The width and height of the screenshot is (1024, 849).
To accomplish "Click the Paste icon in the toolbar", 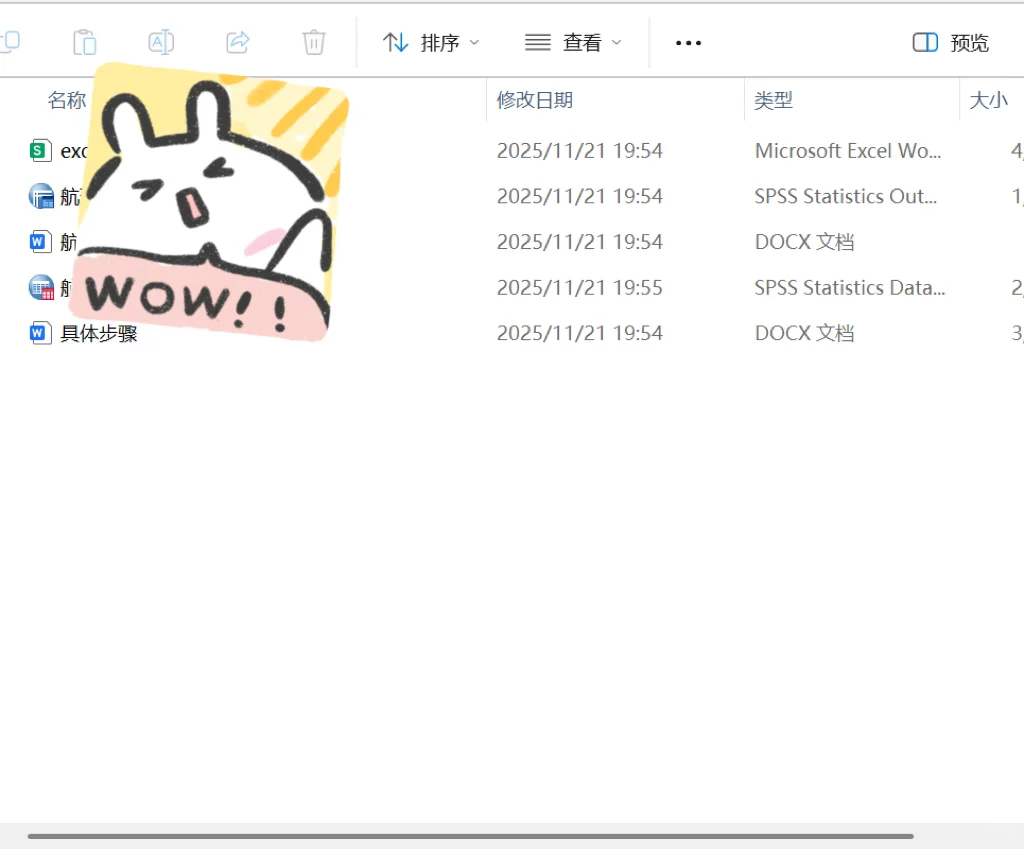I will click(x=84, y=42).
